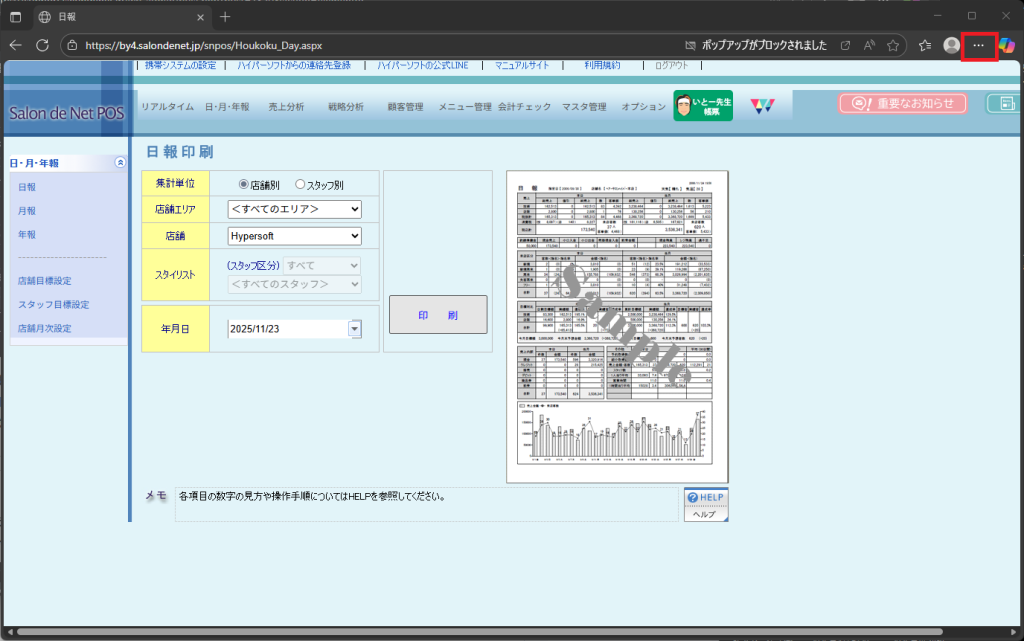
Task: Click the colorful W logo icon
Action: 763,106
